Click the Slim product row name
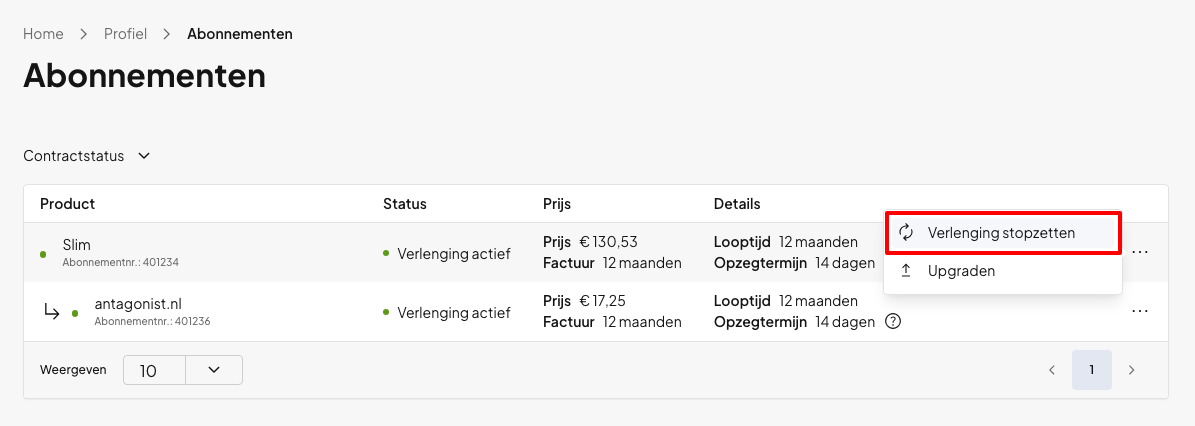This screenshot has height=426, width=1195. click(77, 245)
